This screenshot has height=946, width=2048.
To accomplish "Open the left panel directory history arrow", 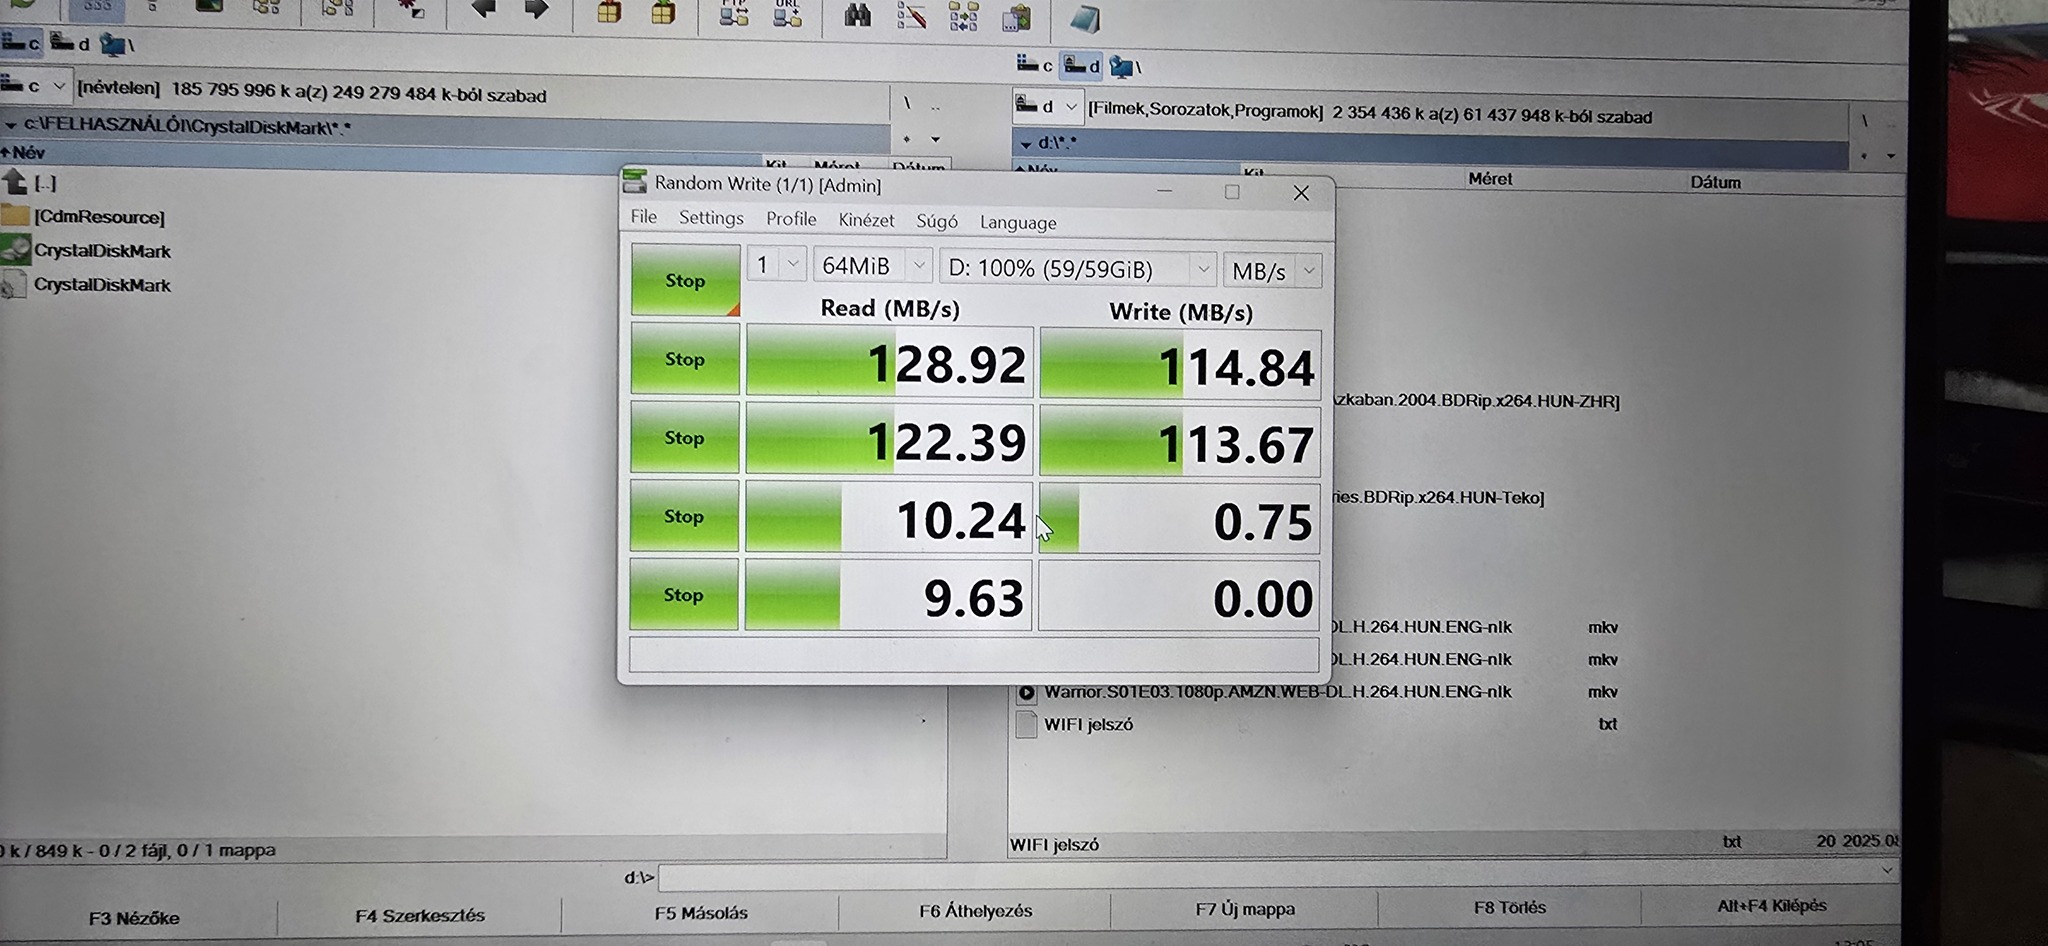I will pyautogui.click(x=935, y=140).
